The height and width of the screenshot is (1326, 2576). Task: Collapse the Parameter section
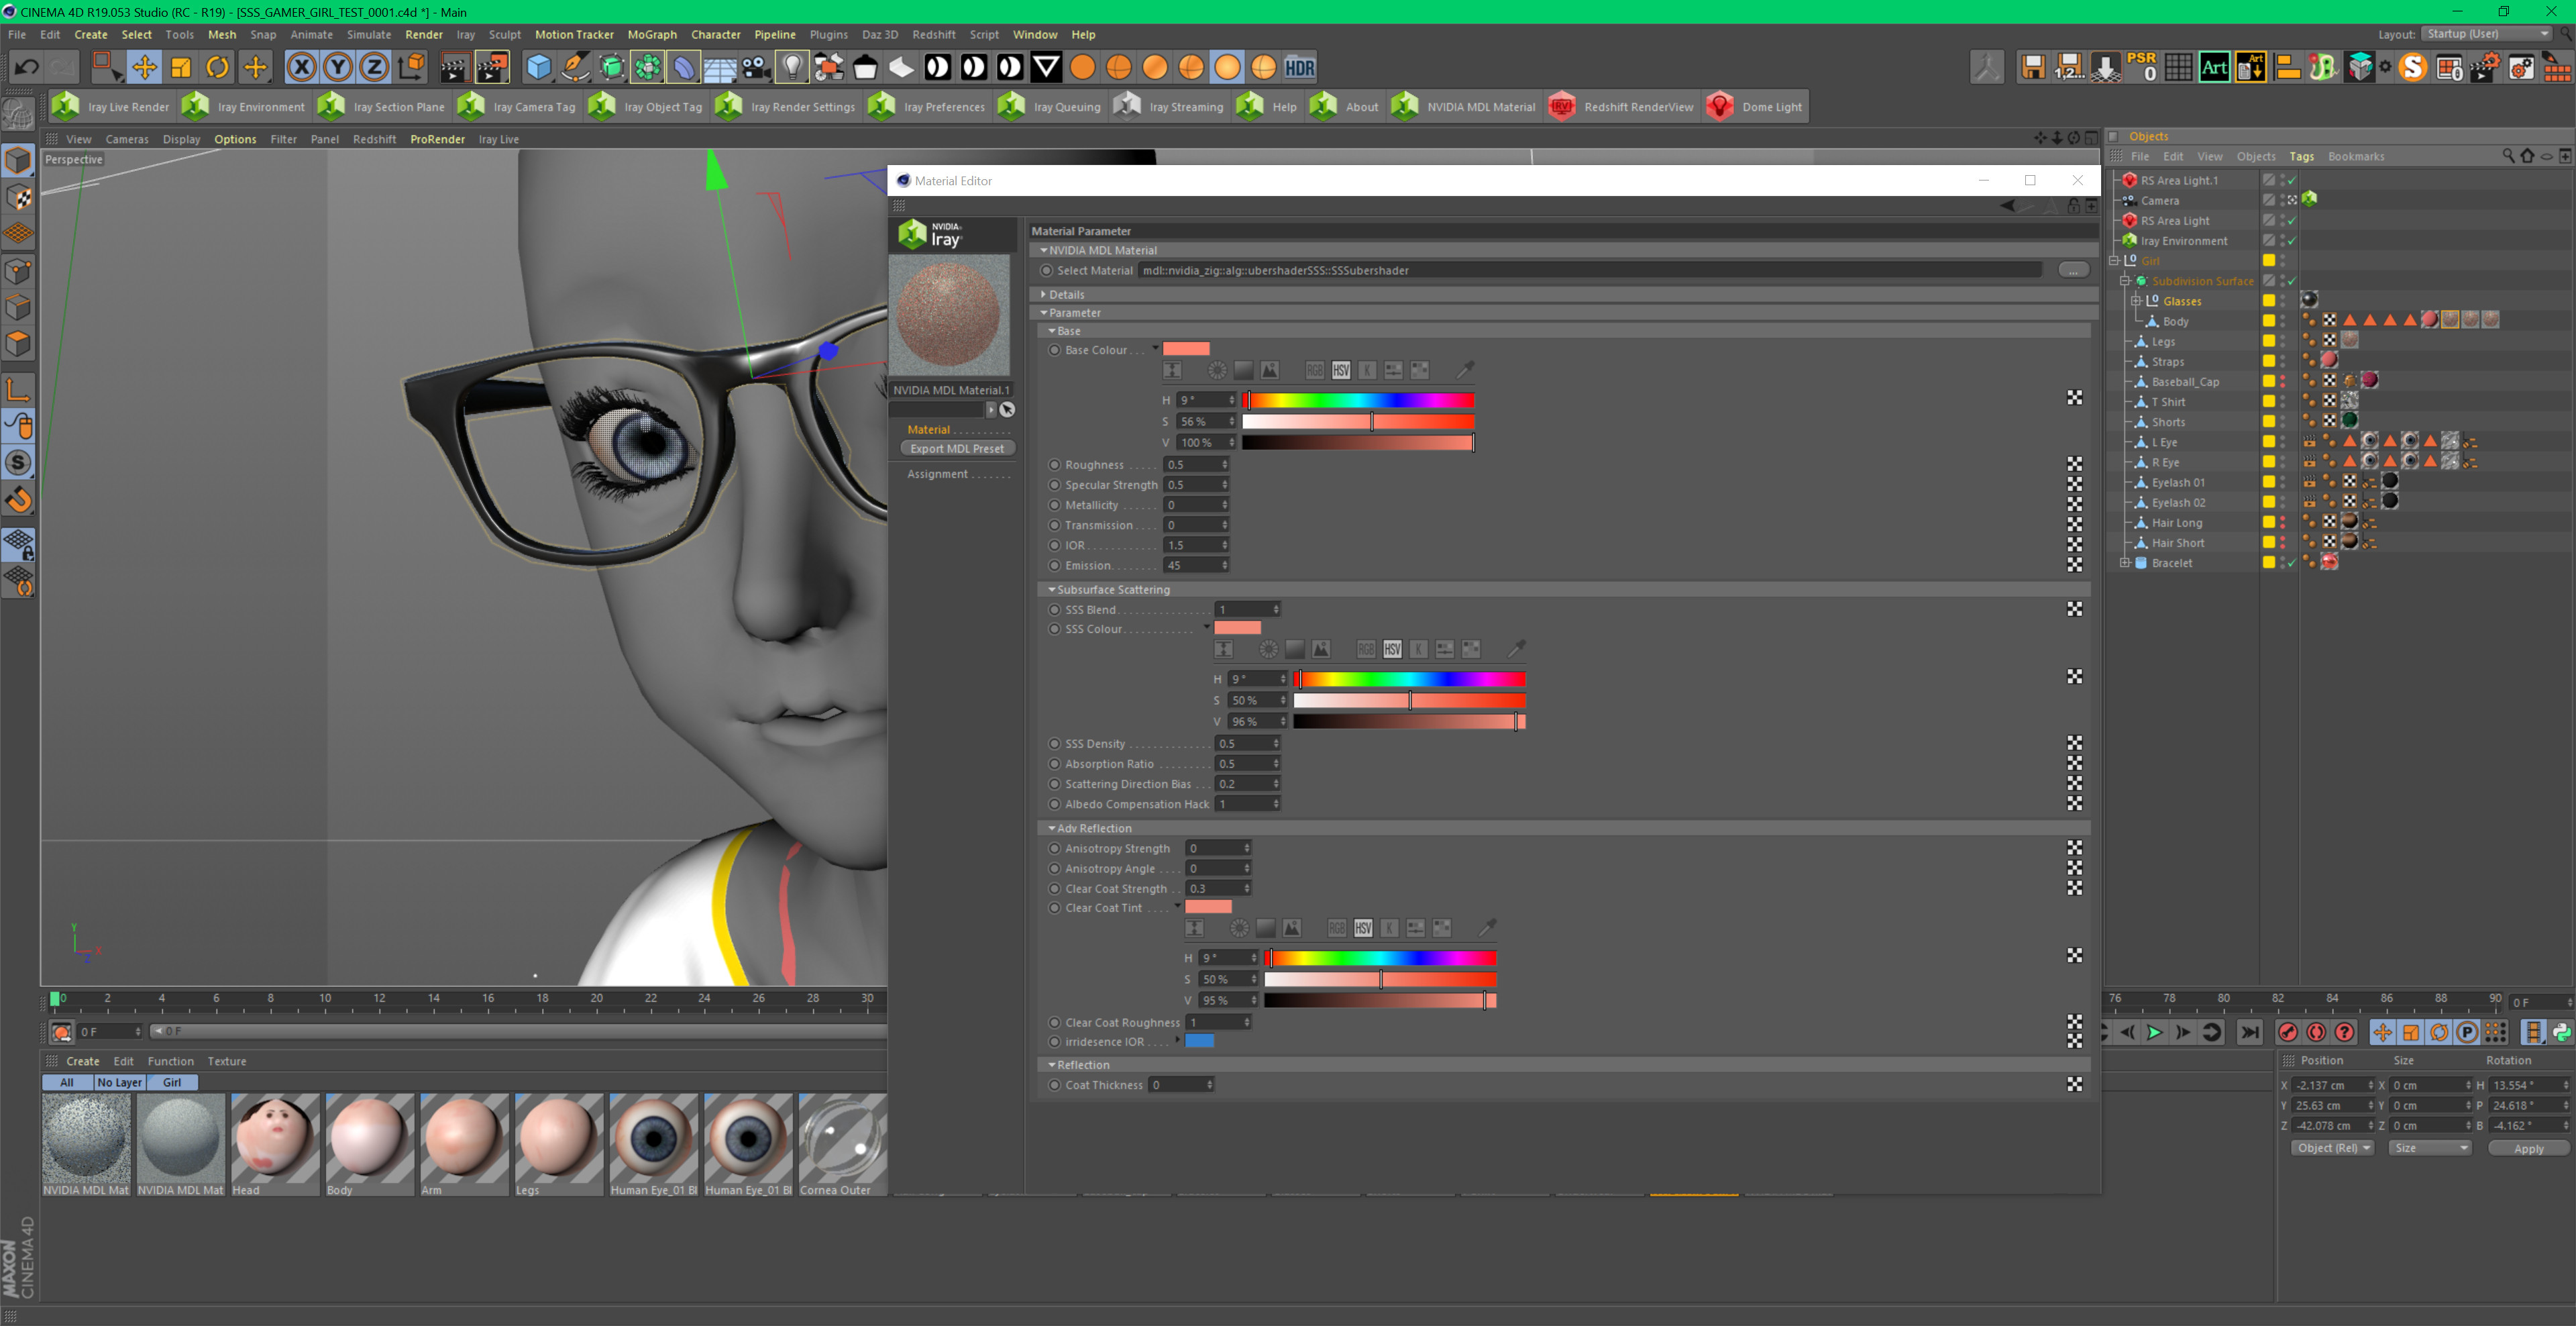[1044, 313]
